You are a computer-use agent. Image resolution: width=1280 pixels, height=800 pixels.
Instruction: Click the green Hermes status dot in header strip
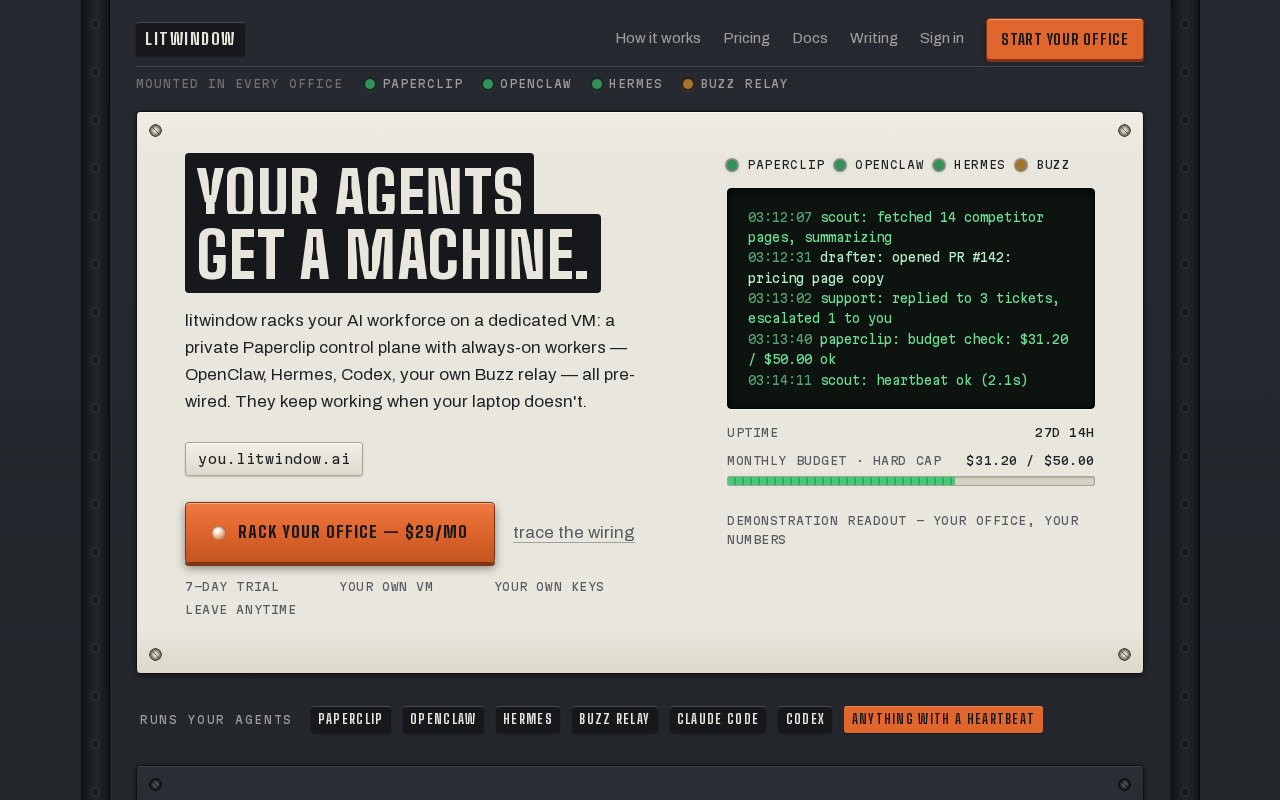[x=597, y=84]
